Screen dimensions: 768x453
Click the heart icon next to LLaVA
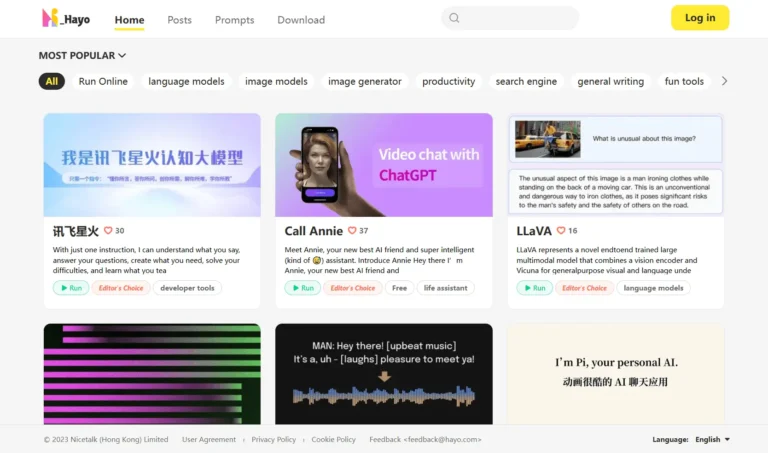[561, 230]
